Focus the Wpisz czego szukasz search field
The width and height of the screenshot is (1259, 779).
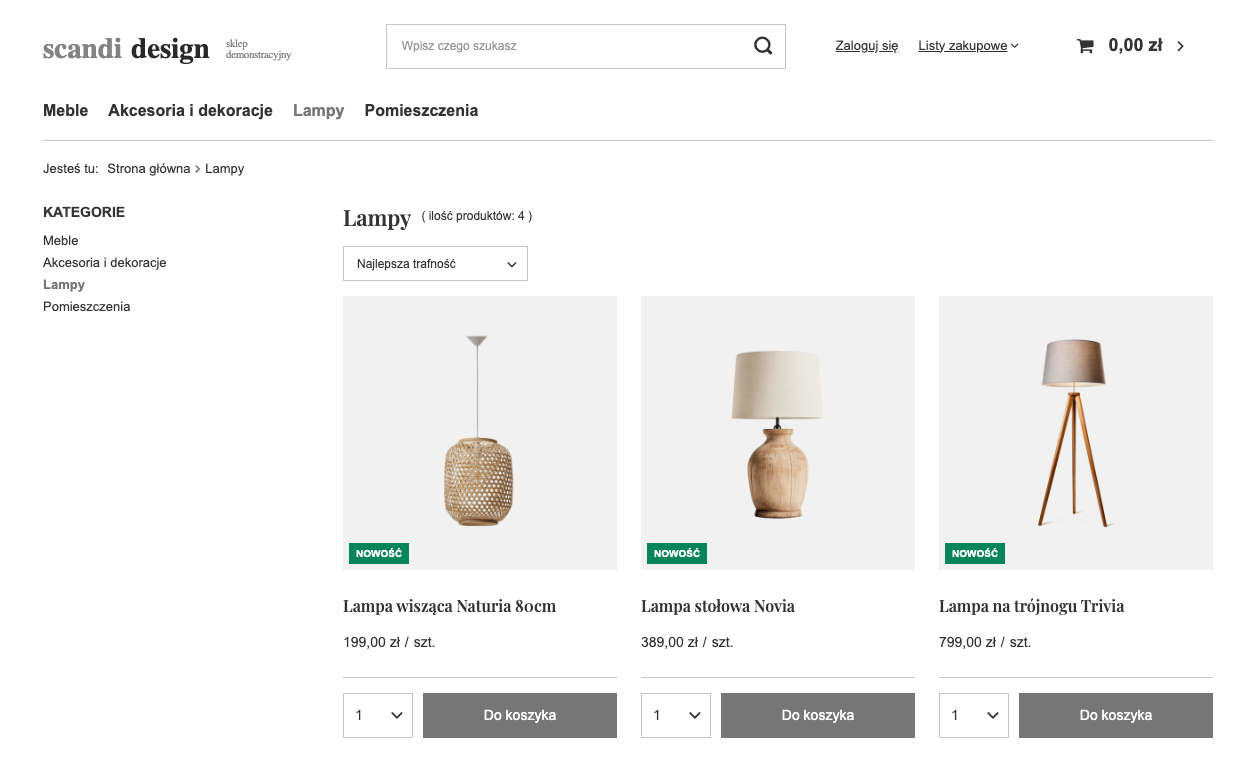pyautogui.click(x=570, y=46)
